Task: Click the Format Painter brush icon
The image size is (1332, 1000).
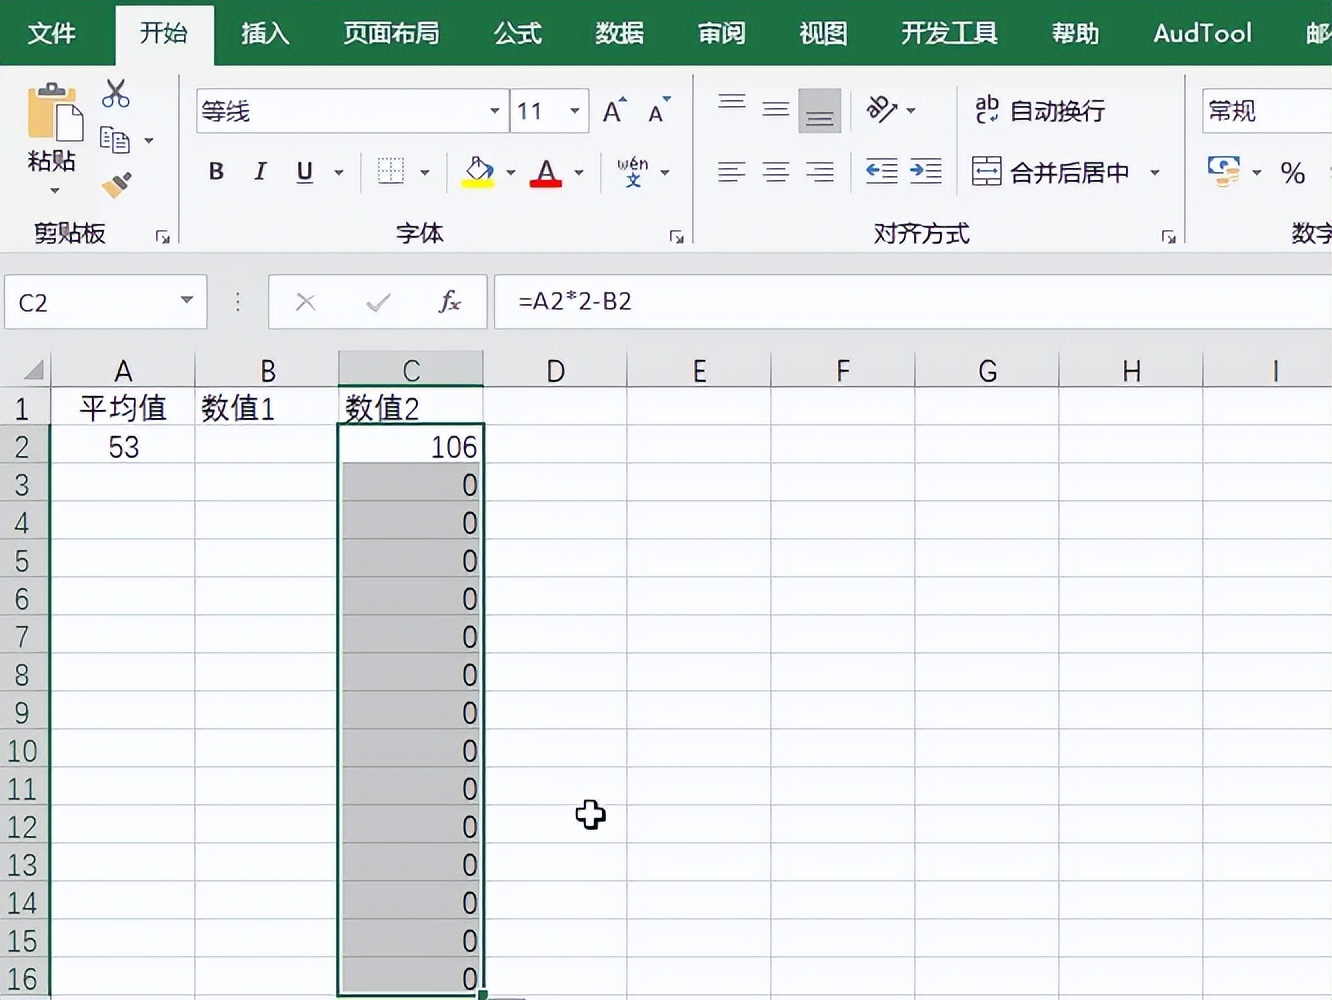Action: point(115,186)
